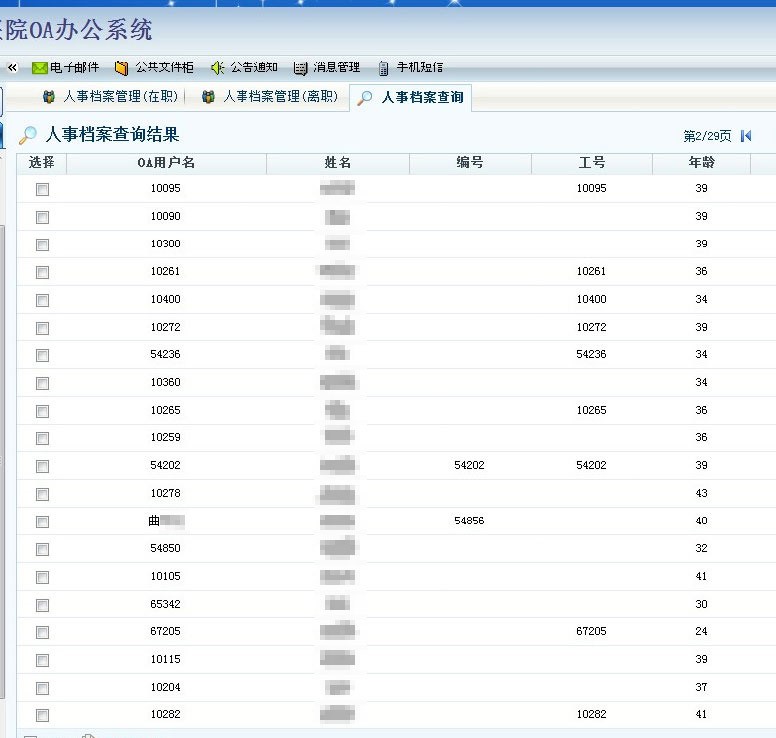The image size is (776, 738).
Task: Click OA username 54850
Action: (165, 548)
